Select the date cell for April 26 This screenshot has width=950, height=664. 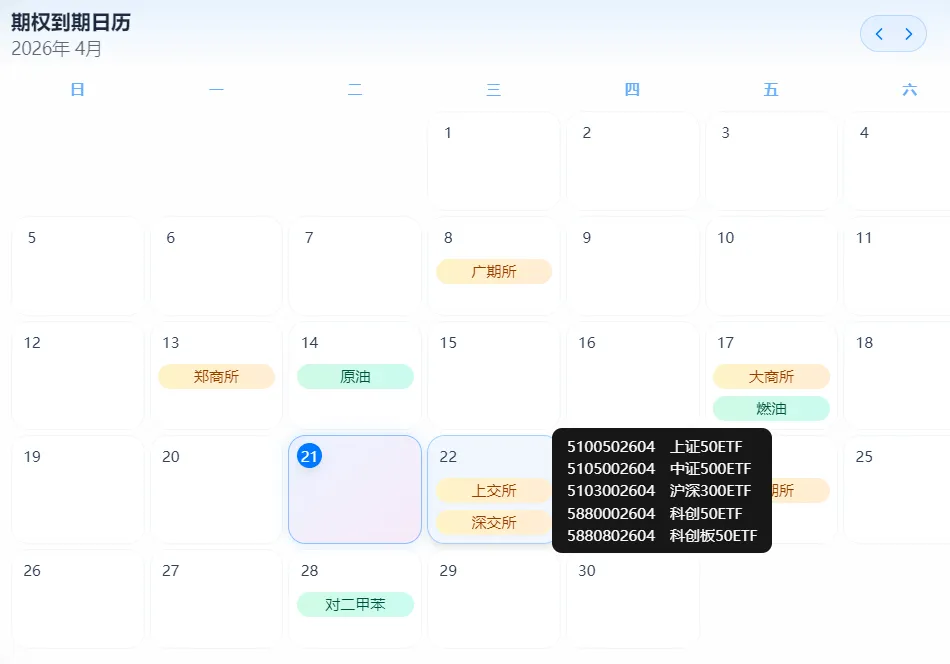(x=78, y=599)
